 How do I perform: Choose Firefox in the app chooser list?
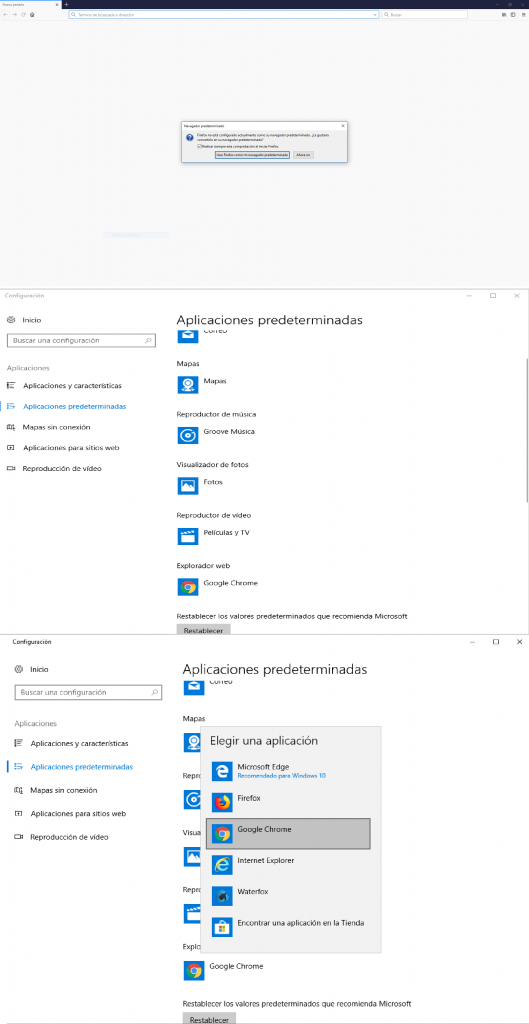tap(288, 802)
